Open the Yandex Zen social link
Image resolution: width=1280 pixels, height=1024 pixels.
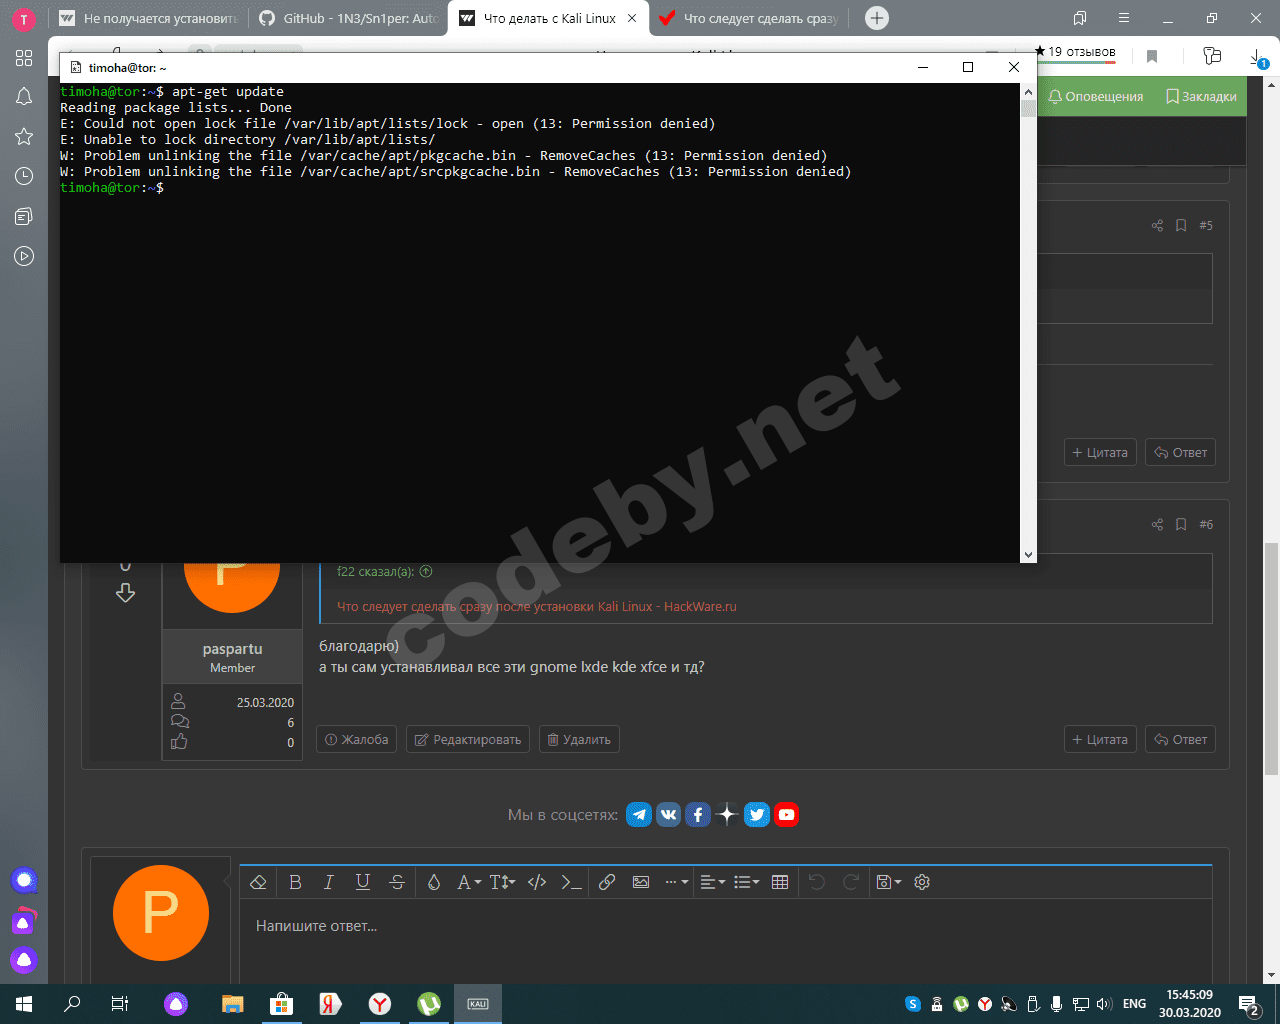727,815
